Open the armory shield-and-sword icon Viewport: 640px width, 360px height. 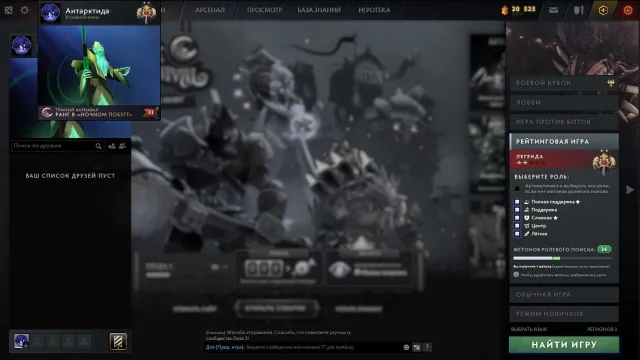point(578,10)
